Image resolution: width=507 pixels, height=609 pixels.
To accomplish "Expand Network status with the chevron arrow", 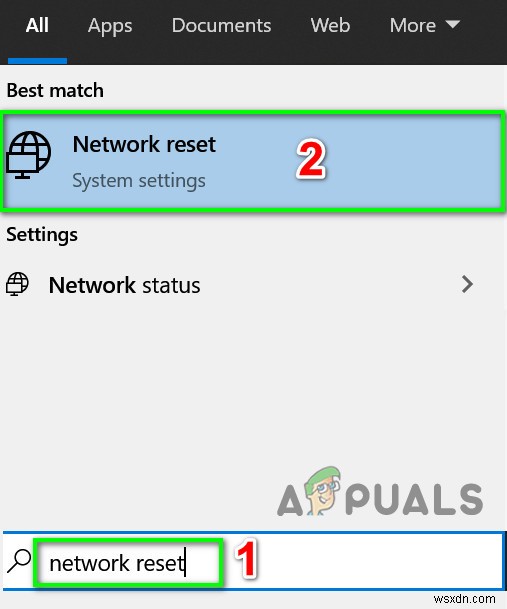I will [467, 284].
